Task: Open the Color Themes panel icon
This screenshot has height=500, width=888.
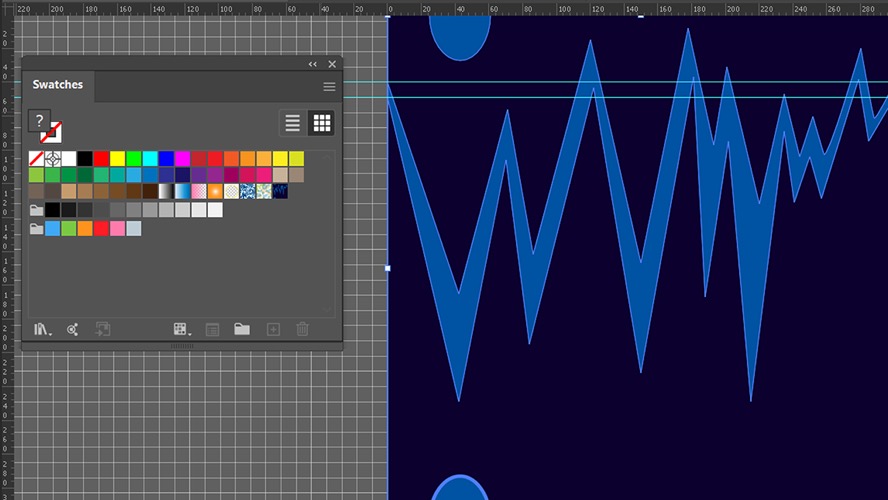Action: [72, 329]
